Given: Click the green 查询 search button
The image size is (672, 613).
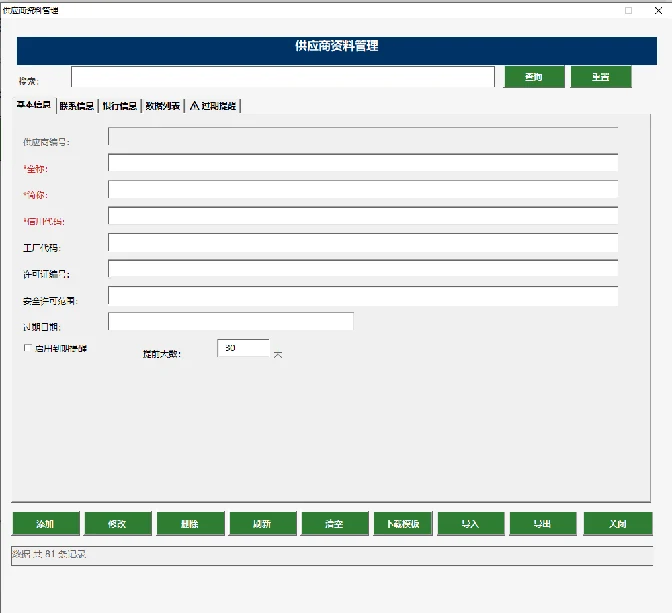Looking at the screenshot, I should 534,77.
